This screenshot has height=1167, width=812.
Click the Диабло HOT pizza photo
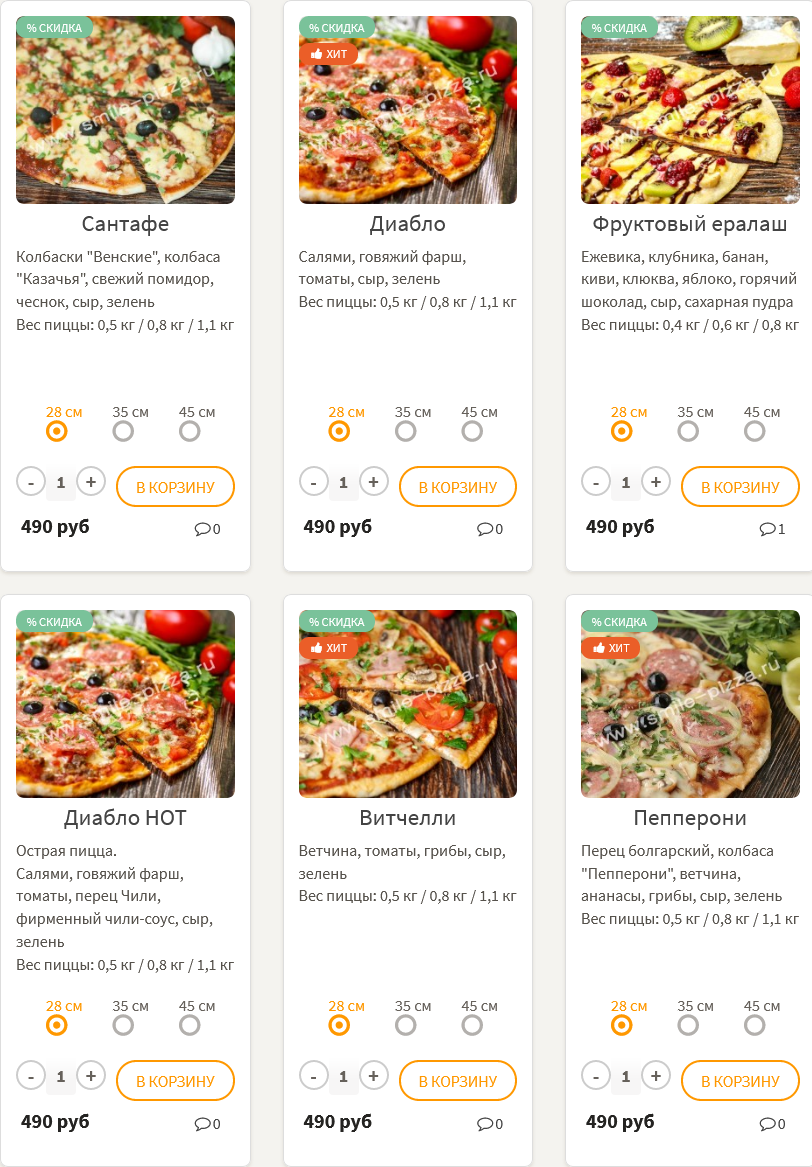point(125,704)
